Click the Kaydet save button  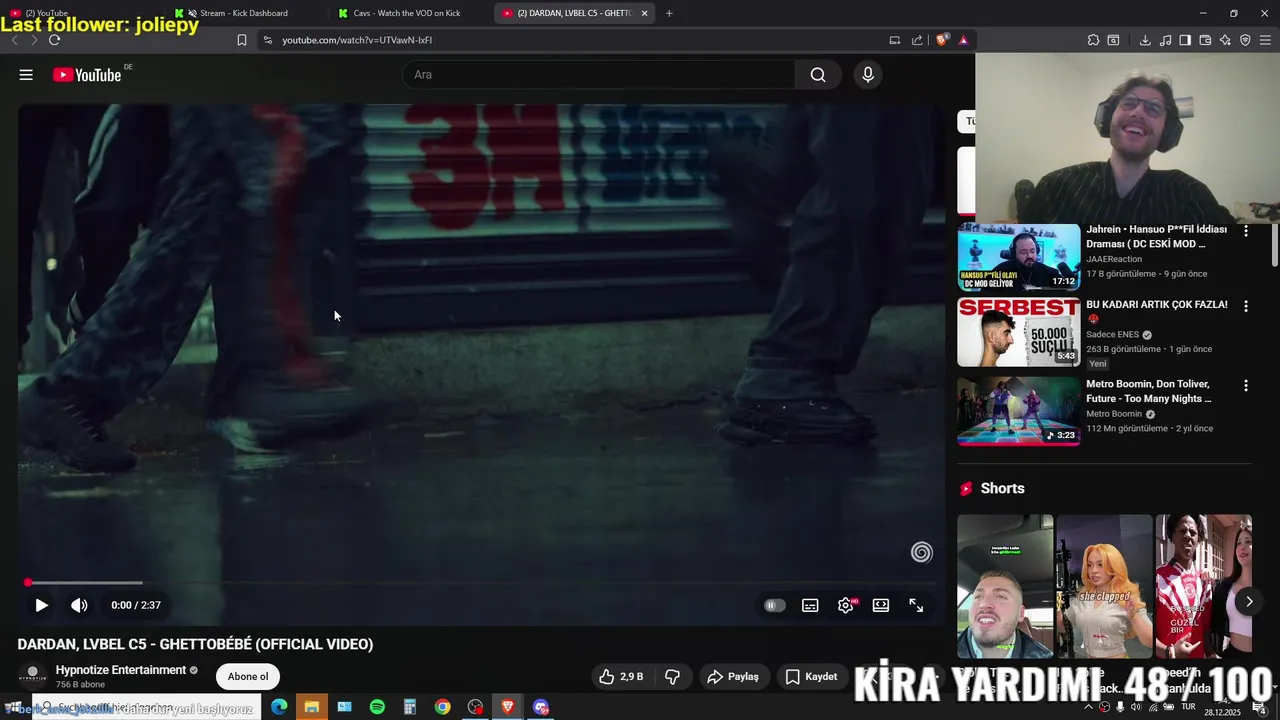[x=811, y=677]
